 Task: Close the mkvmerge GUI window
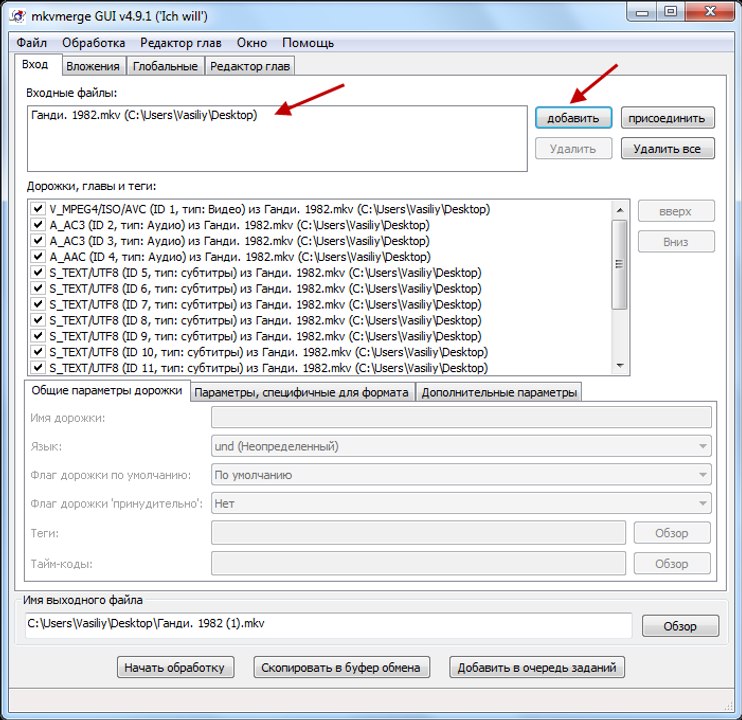coord(709,12)
